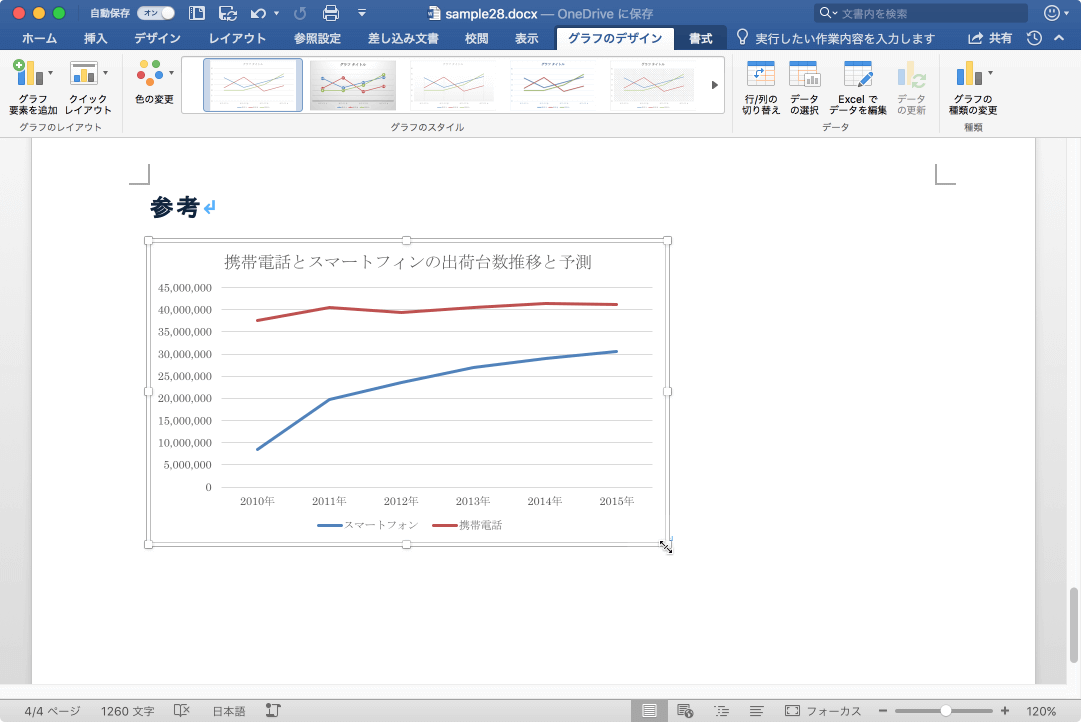The height and width of the screenshot is (722, 1081).
Task: Click the Redo/Repeat icon
Action: [x=300, y=13]
